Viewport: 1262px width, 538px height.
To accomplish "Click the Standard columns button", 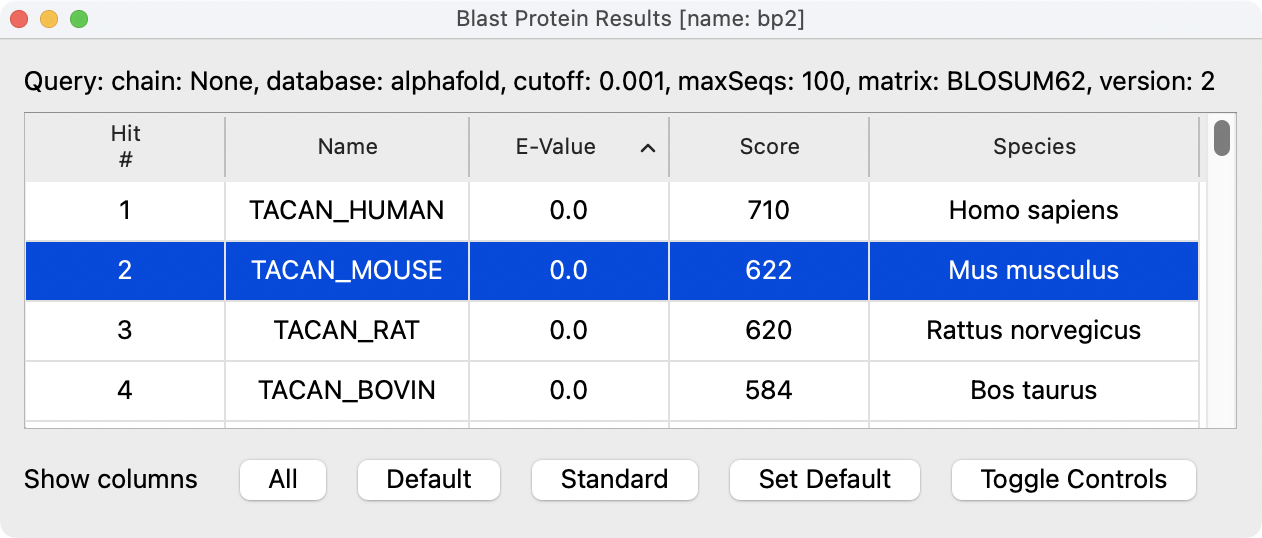I will point(614,480).
